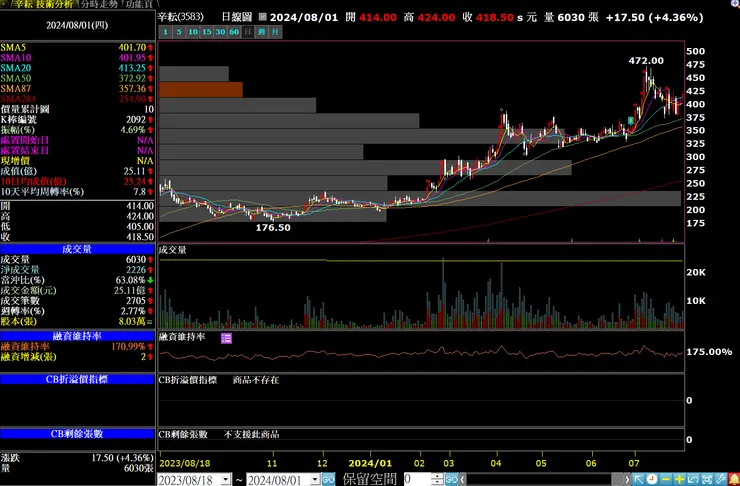Image resolution: width=740 pixels, height=486 pixels.
Task: Click the arrow cursor tool icon
Action: coord(638,479)
